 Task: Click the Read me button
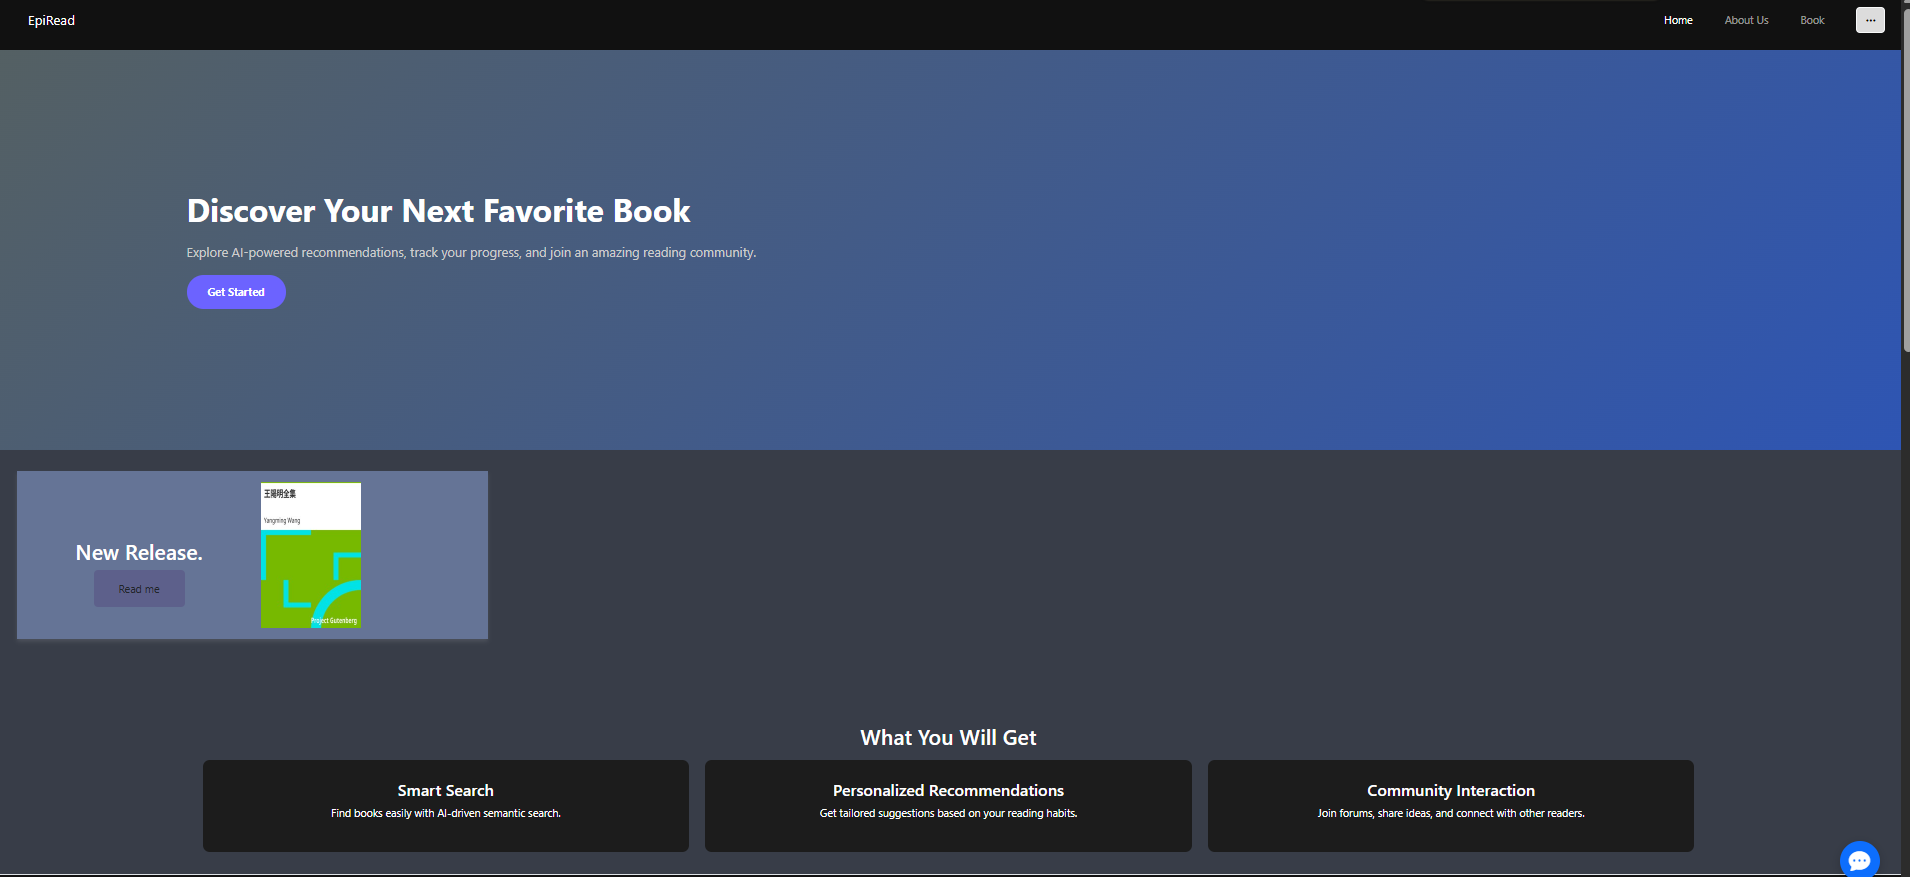pos(139,589)
